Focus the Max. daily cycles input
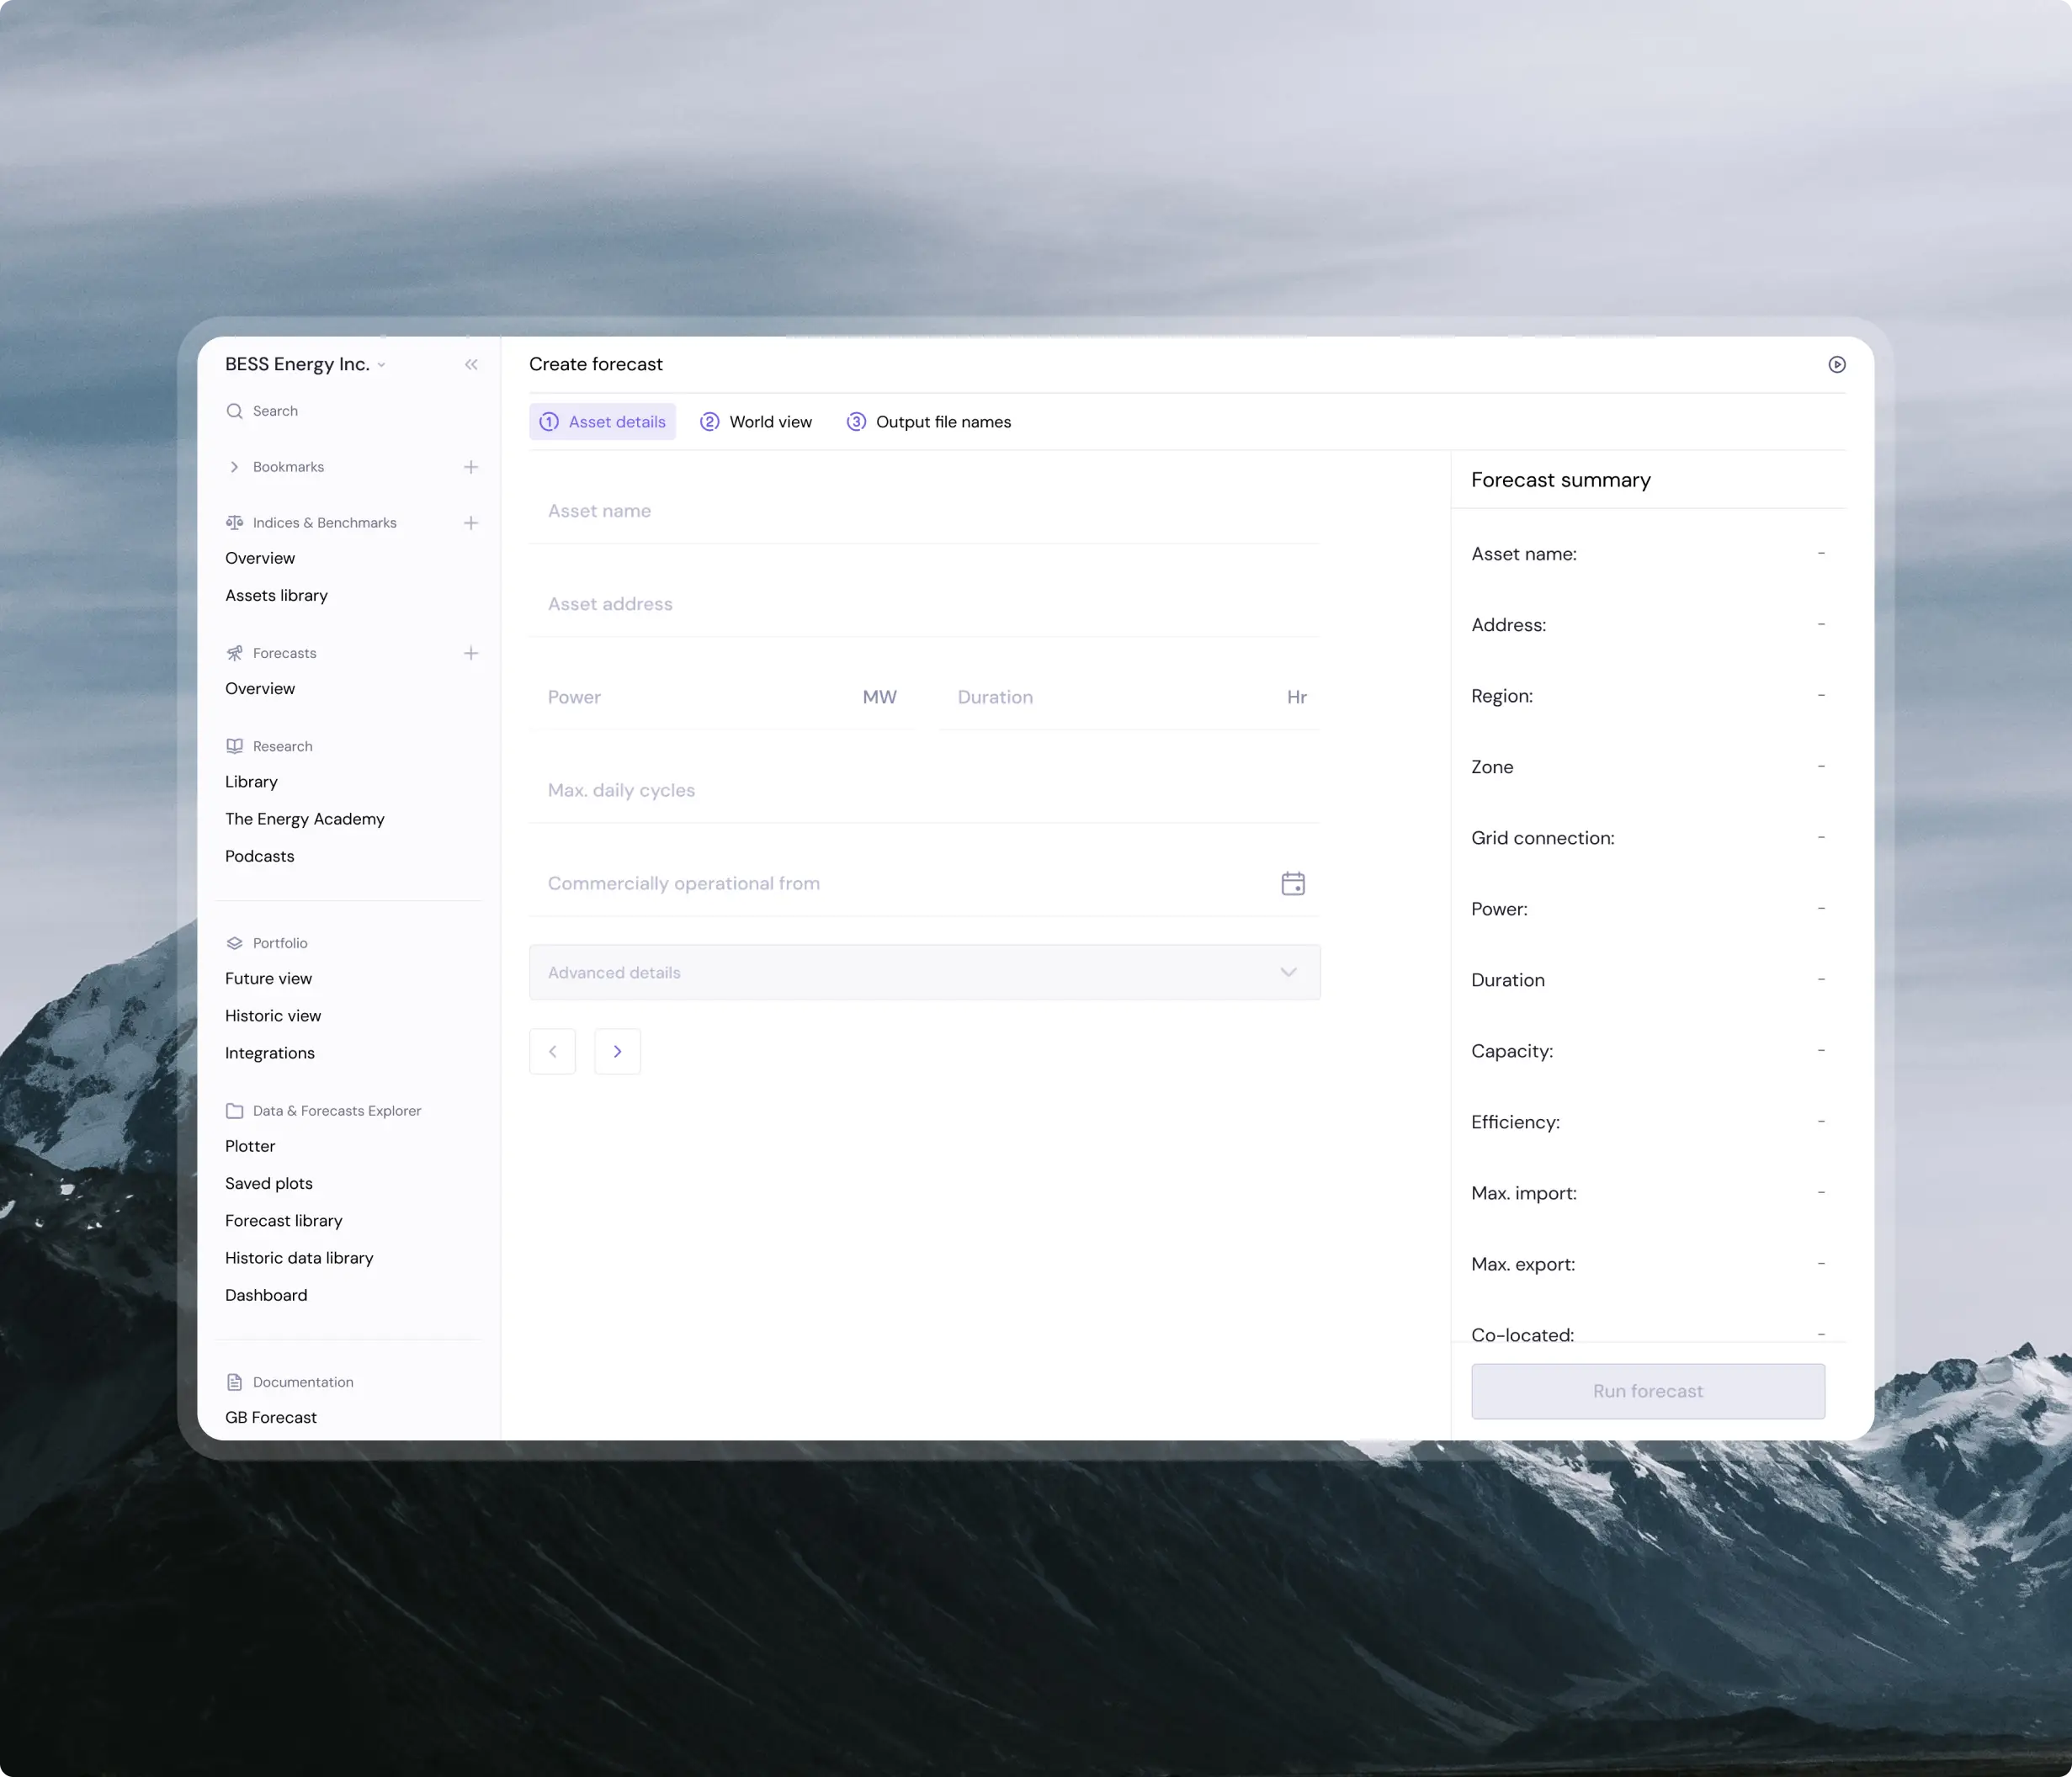The width and height of the screenshot is (2072, 1777). tap(924, 791)
